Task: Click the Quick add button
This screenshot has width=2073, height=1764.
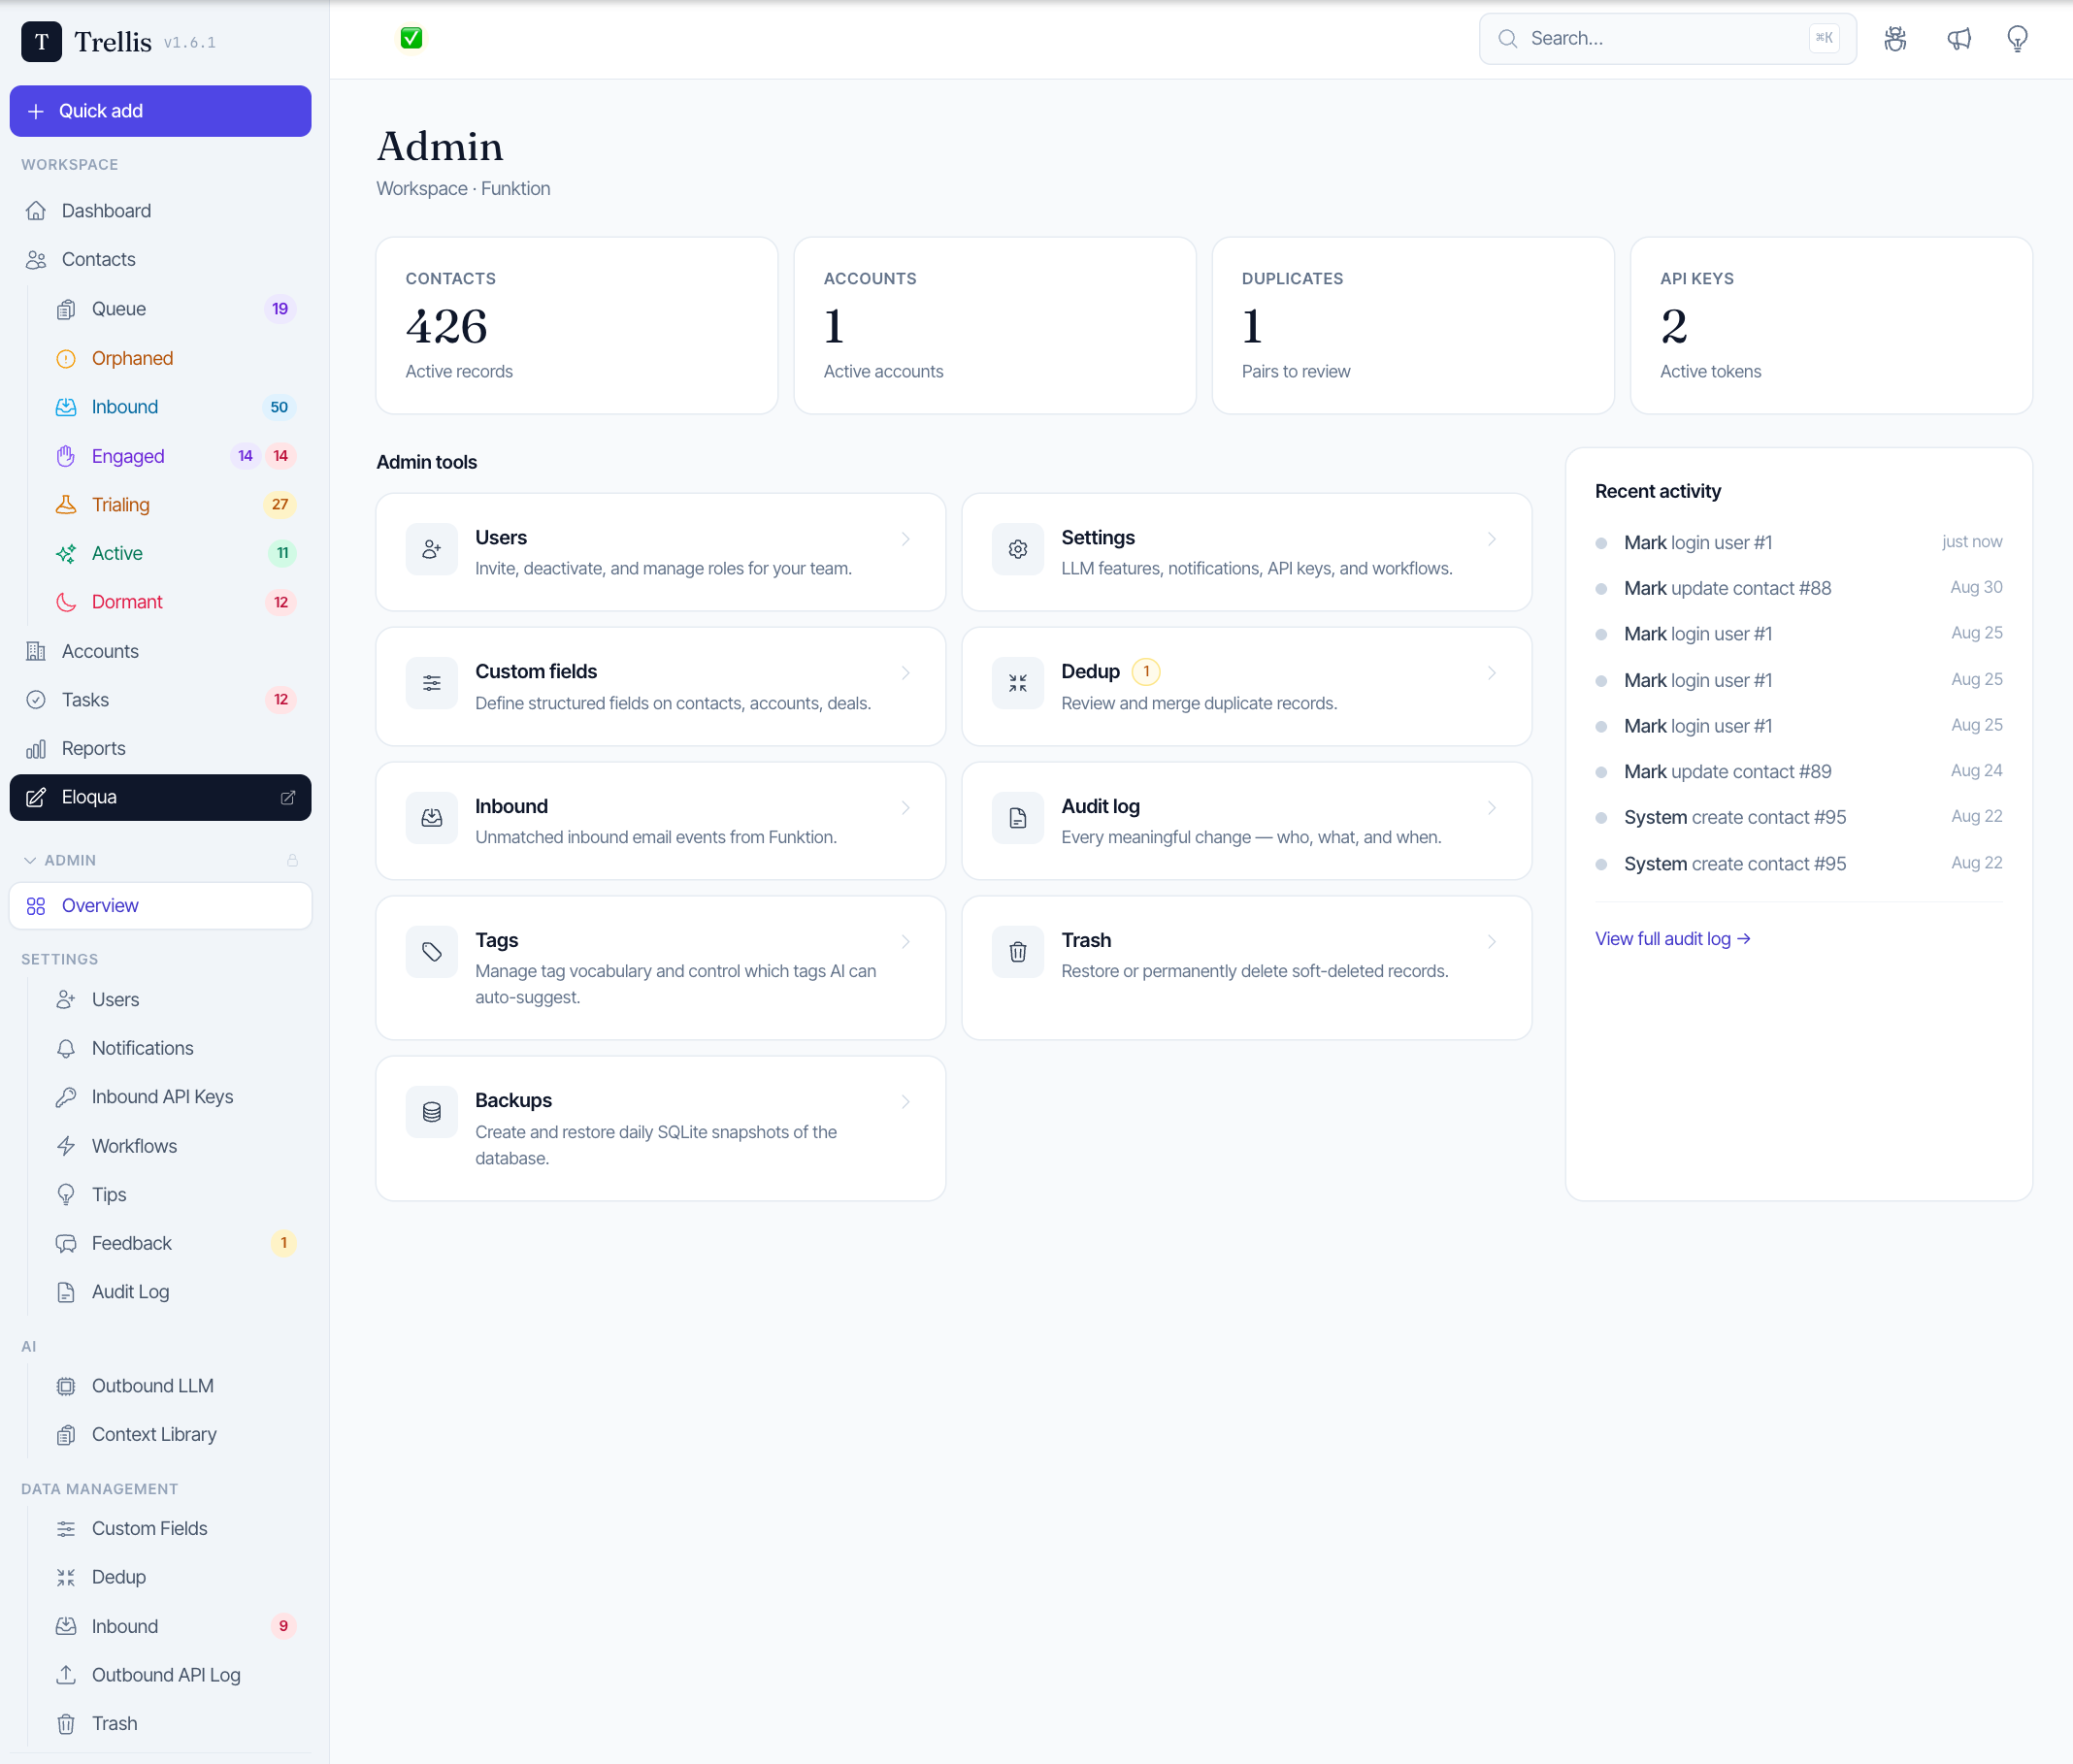Action: [x=160, y=111]
